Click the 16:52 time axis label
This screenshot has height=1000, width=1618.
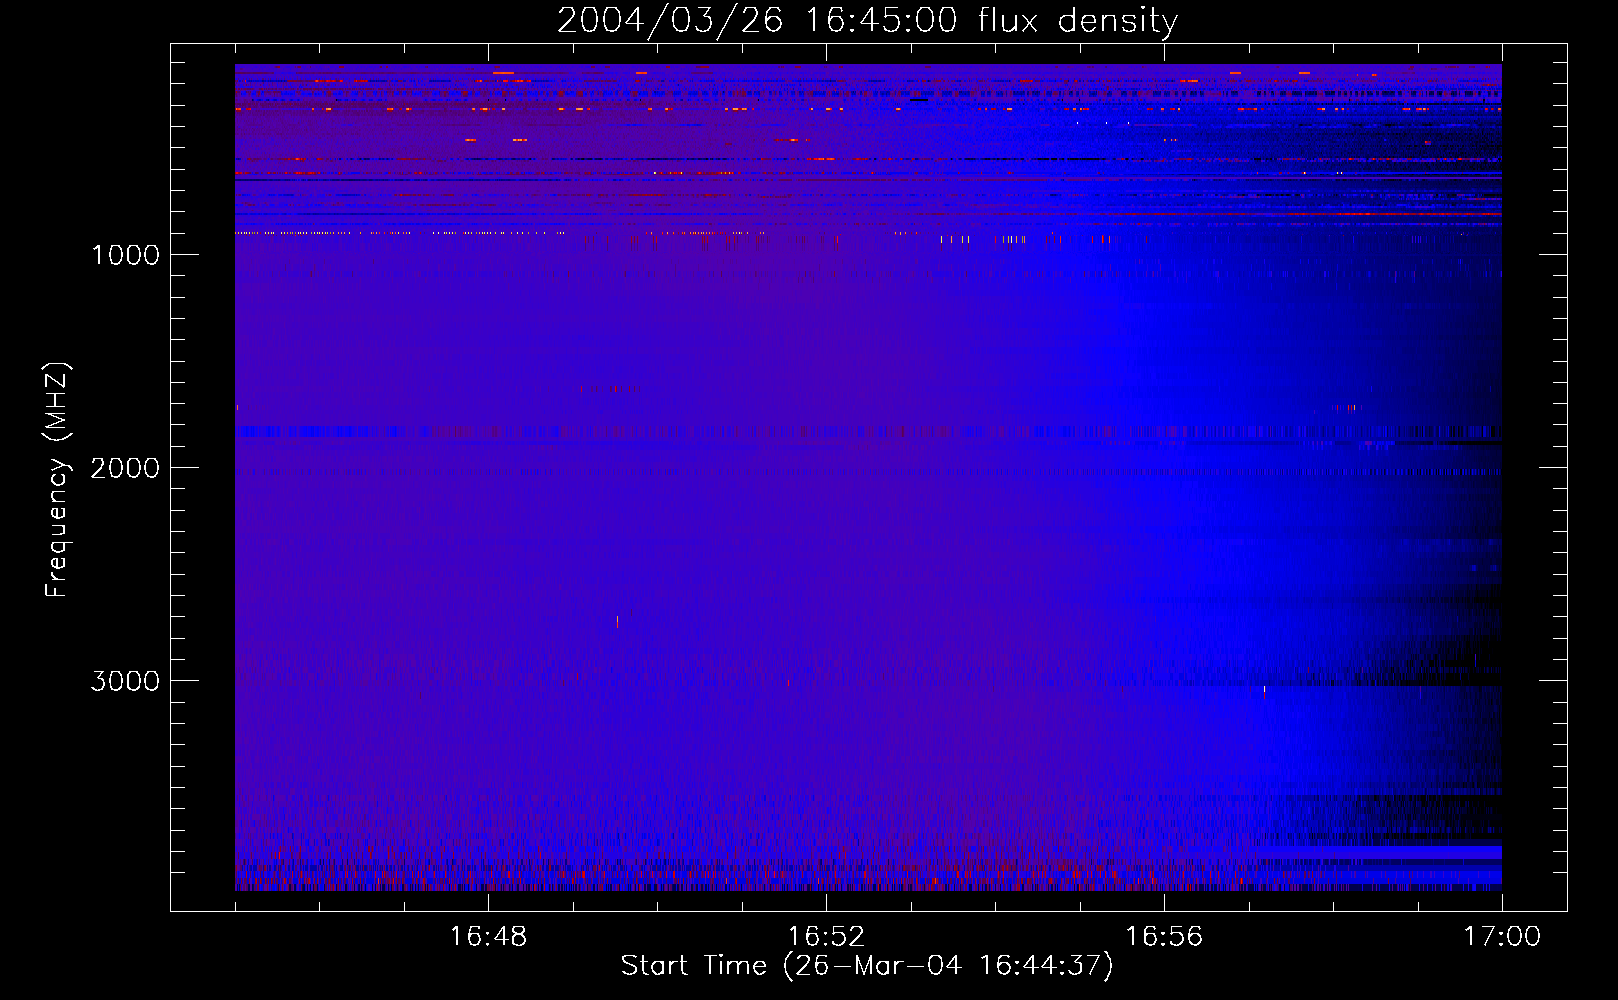(x=826, y=937)
